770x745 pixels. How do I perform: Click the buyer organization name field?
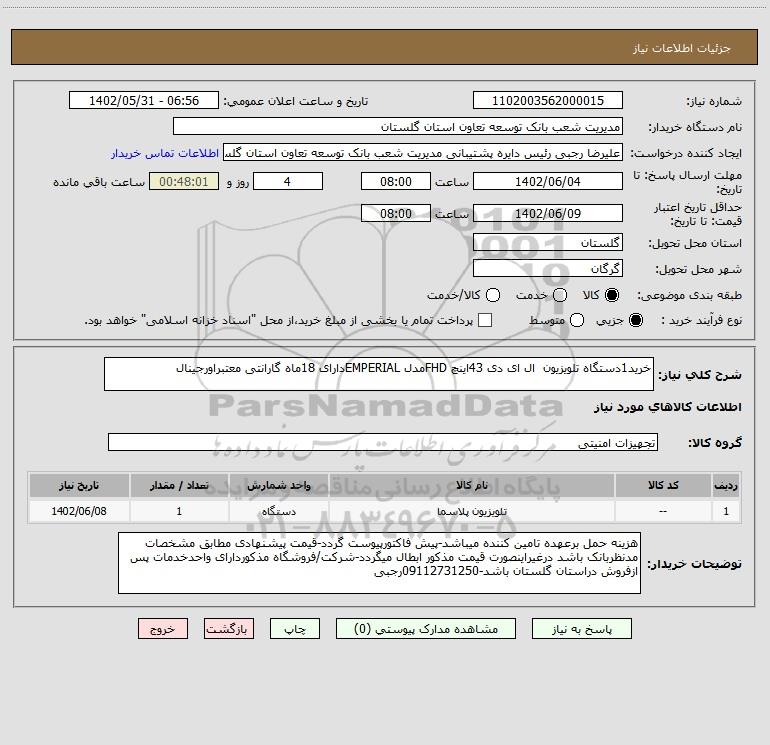(398, 127)
